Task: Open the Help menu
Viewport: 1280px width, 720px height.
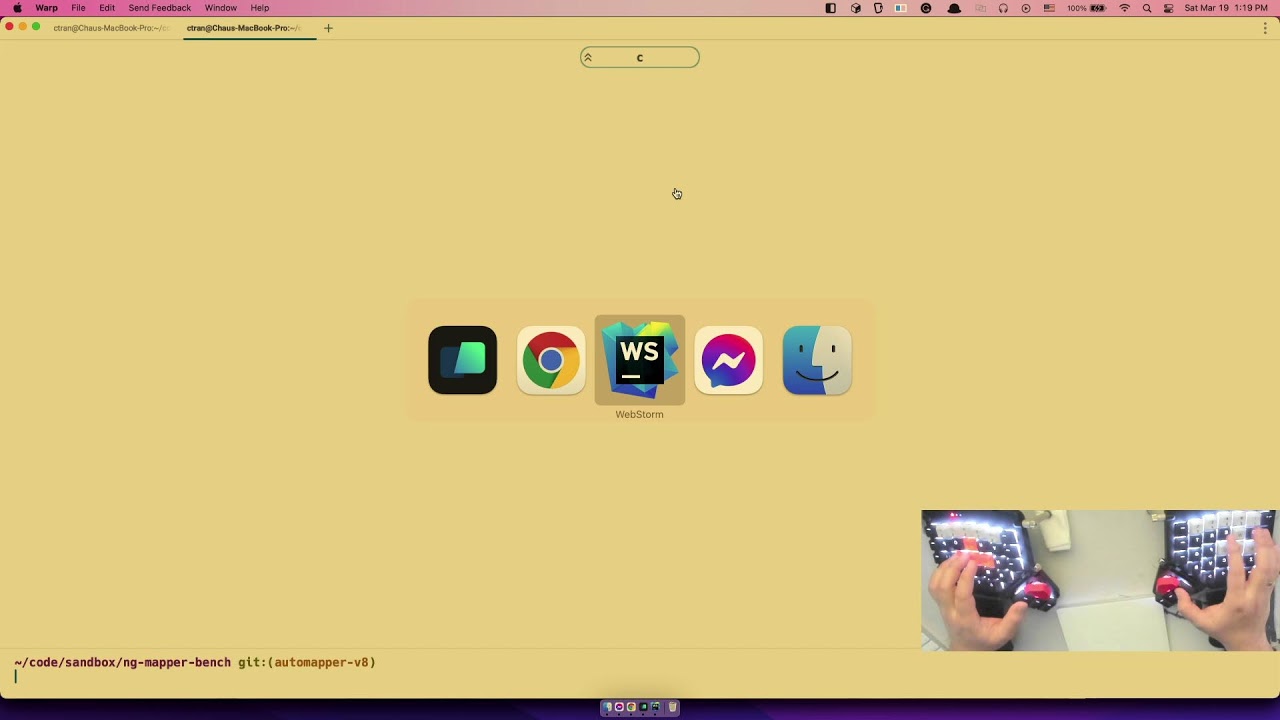Action: coord(260,8)
